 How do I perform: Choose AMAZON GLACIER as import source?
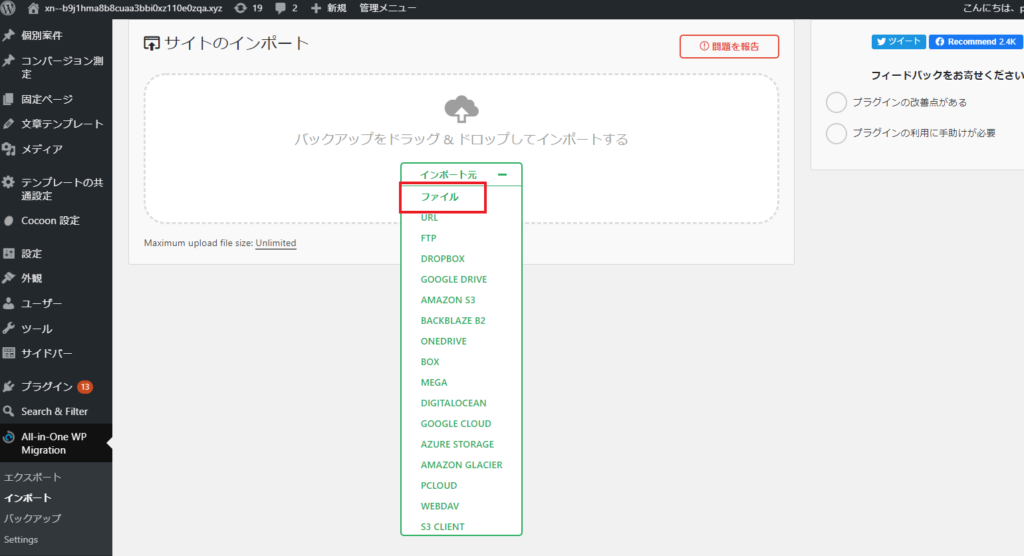pyautogui.click(x=462, y=465)
